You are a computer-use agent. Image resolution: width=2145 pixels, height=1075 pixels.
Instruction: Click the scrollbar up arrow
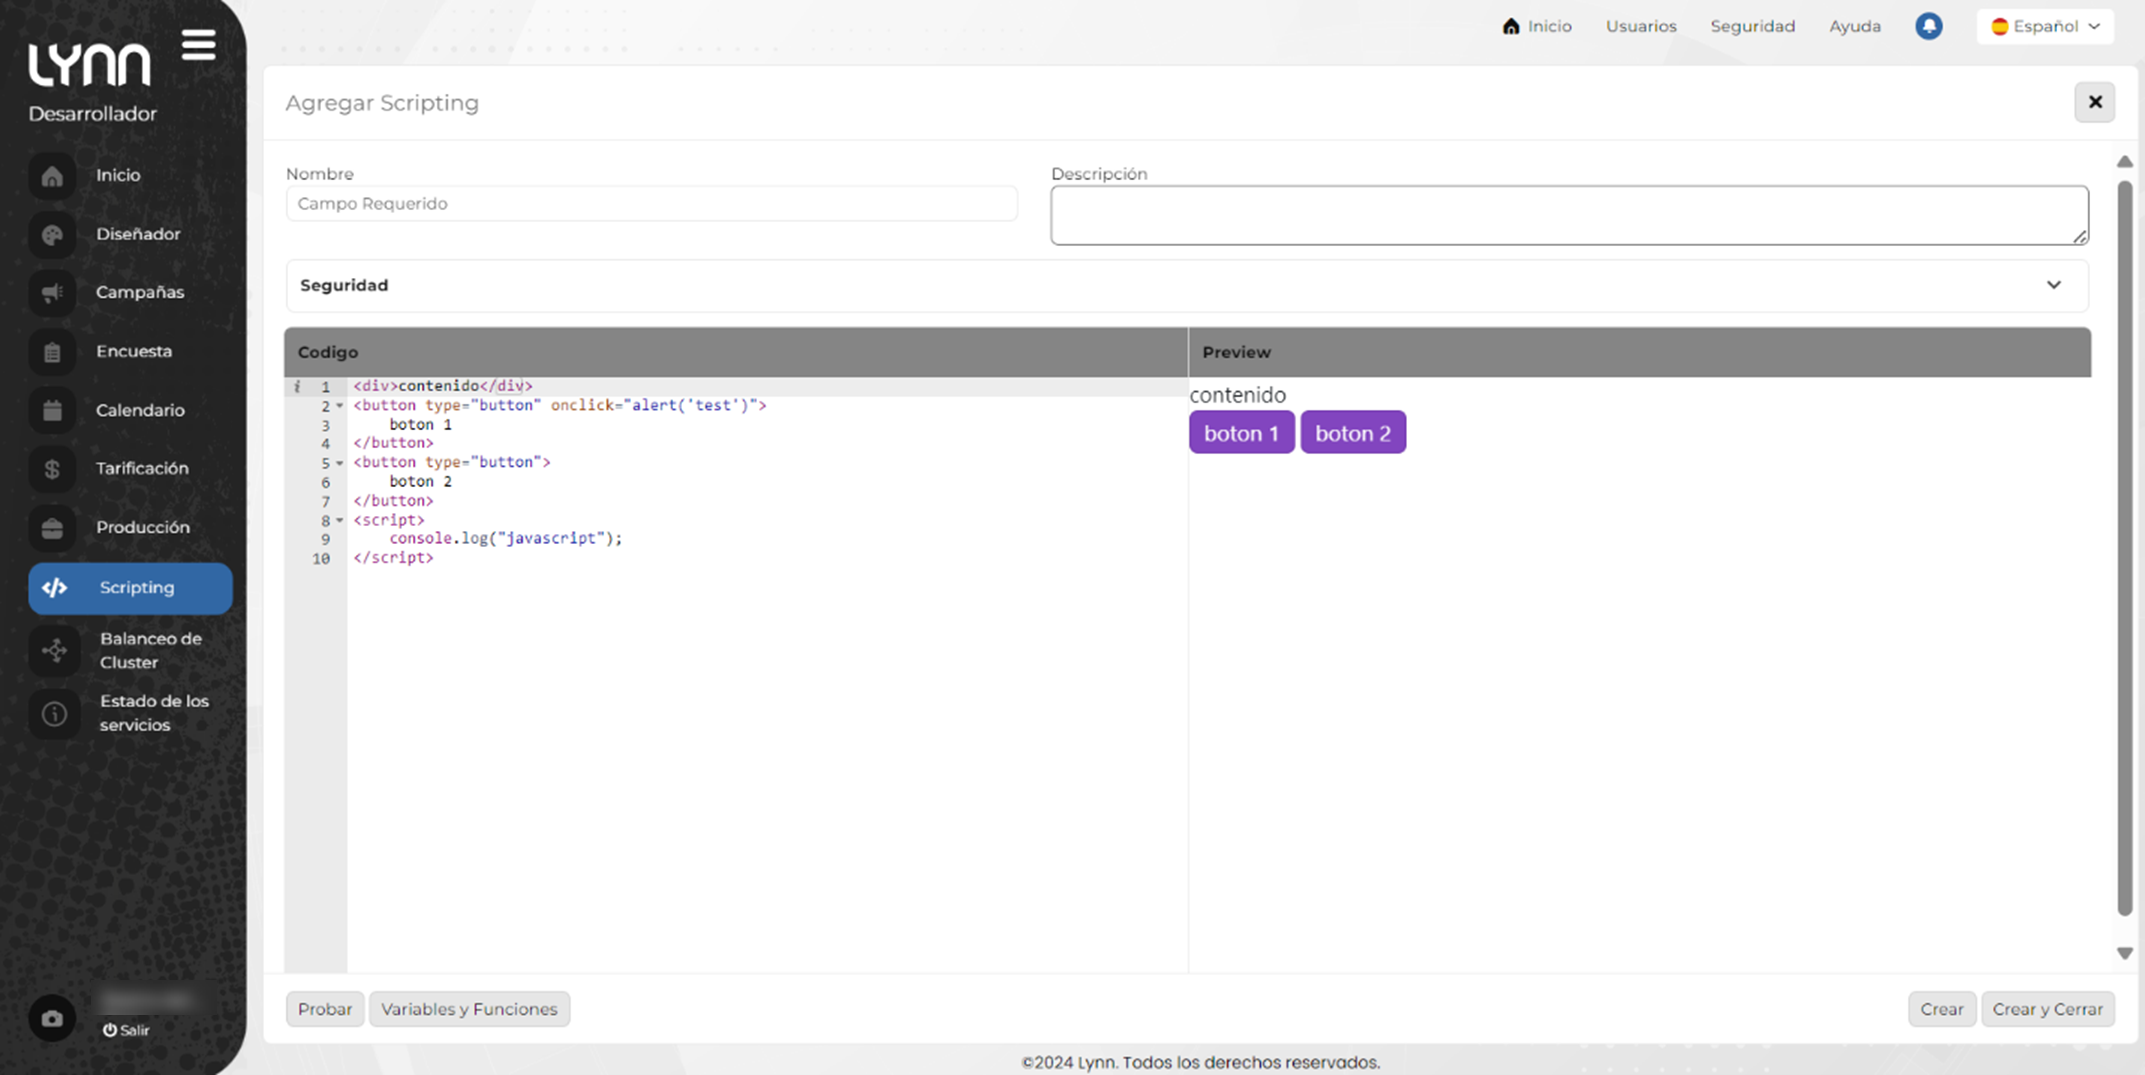[2125, 162]
